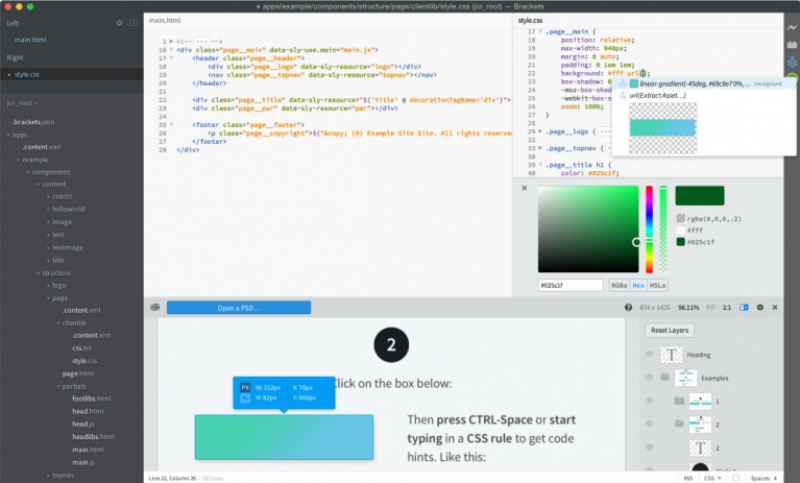Open the Extension Manager brick icon
The image size is (800, 483).
[791, 43]
